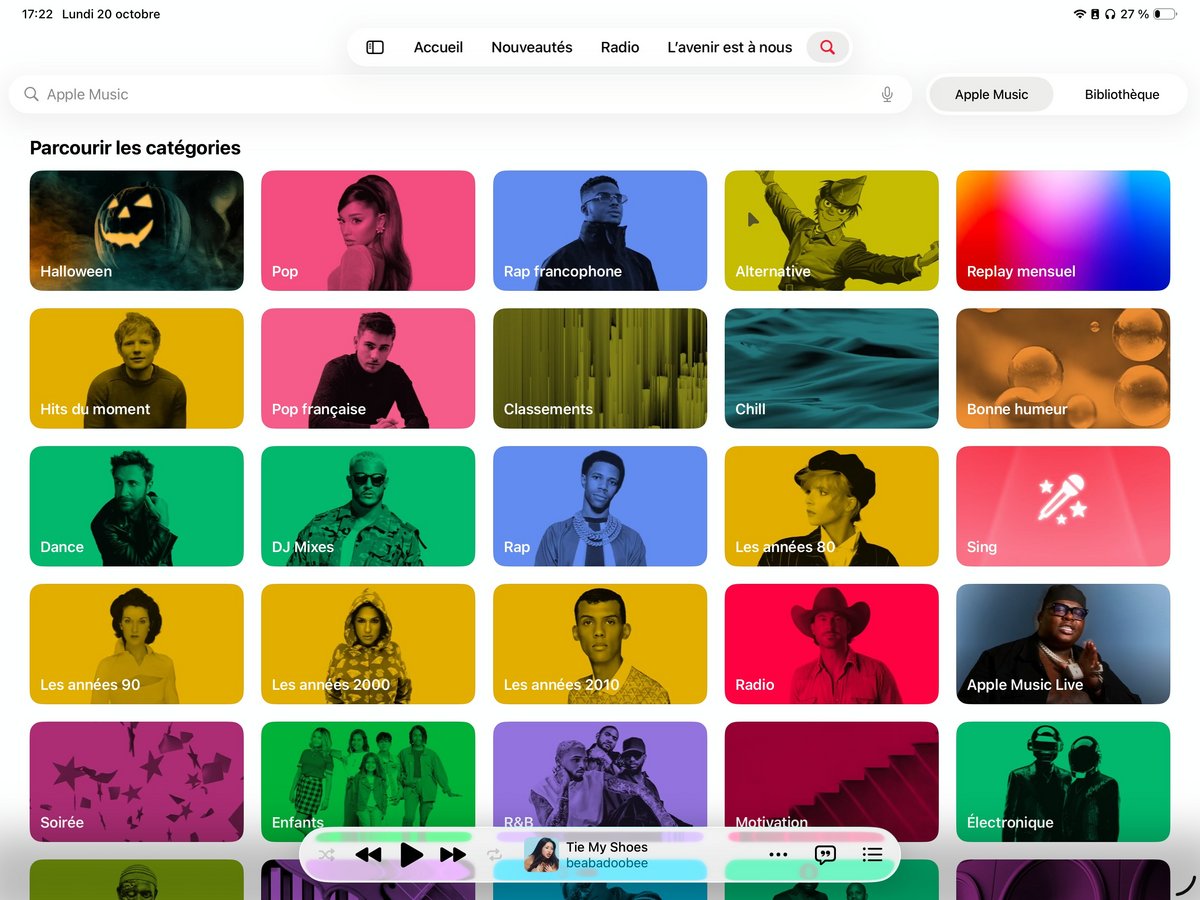
Task: Toggle shuffle in the mini player
Action: tap(327, 855)
